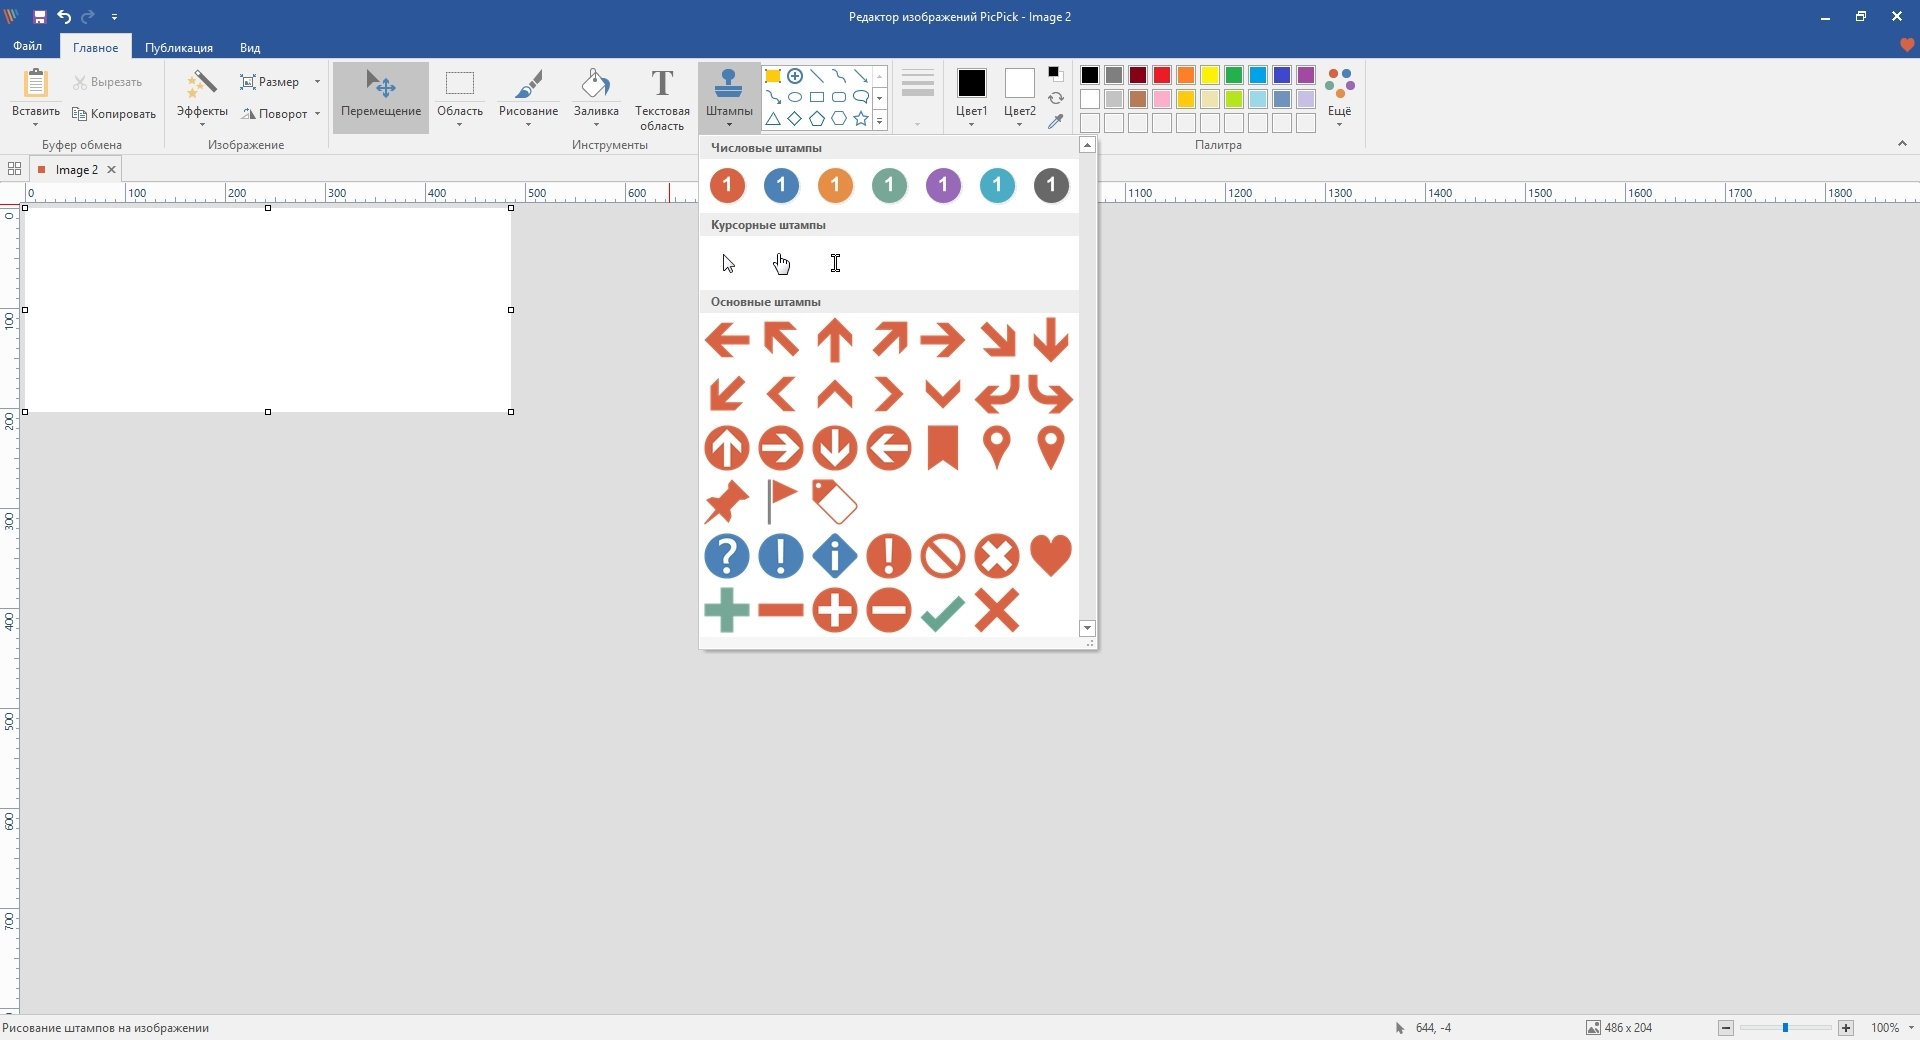Select the purple number 1 stamp

(943, 185)
